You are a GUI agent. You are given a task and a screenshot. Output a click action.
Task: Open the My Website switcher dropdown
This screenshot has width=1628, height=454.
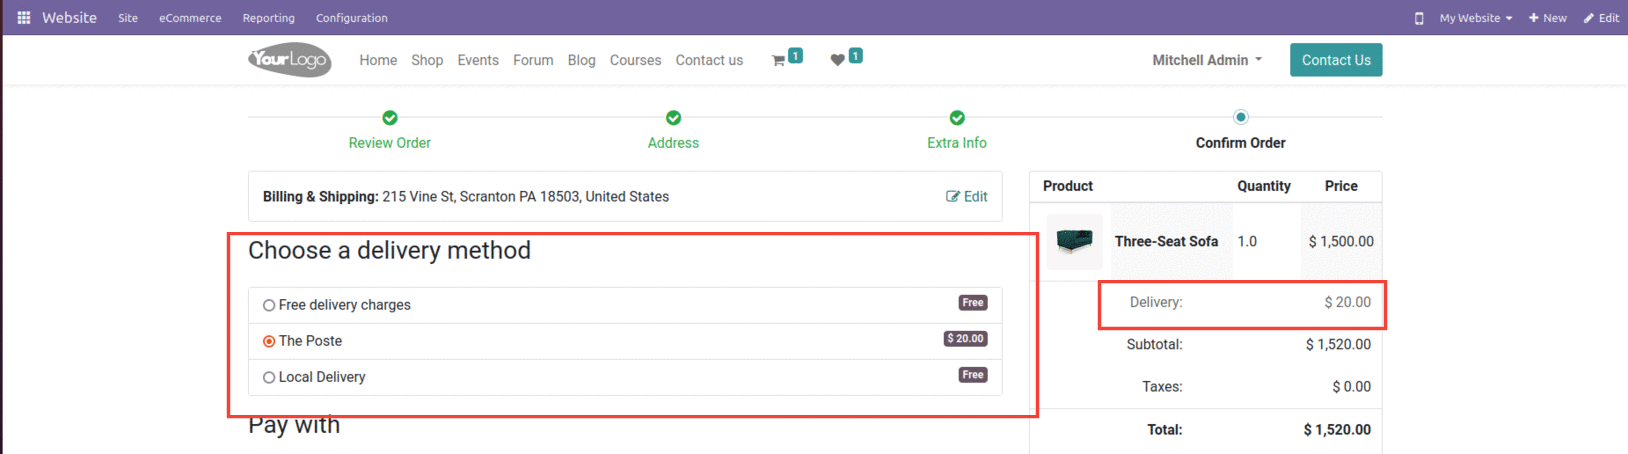(x=1476, y=18)
